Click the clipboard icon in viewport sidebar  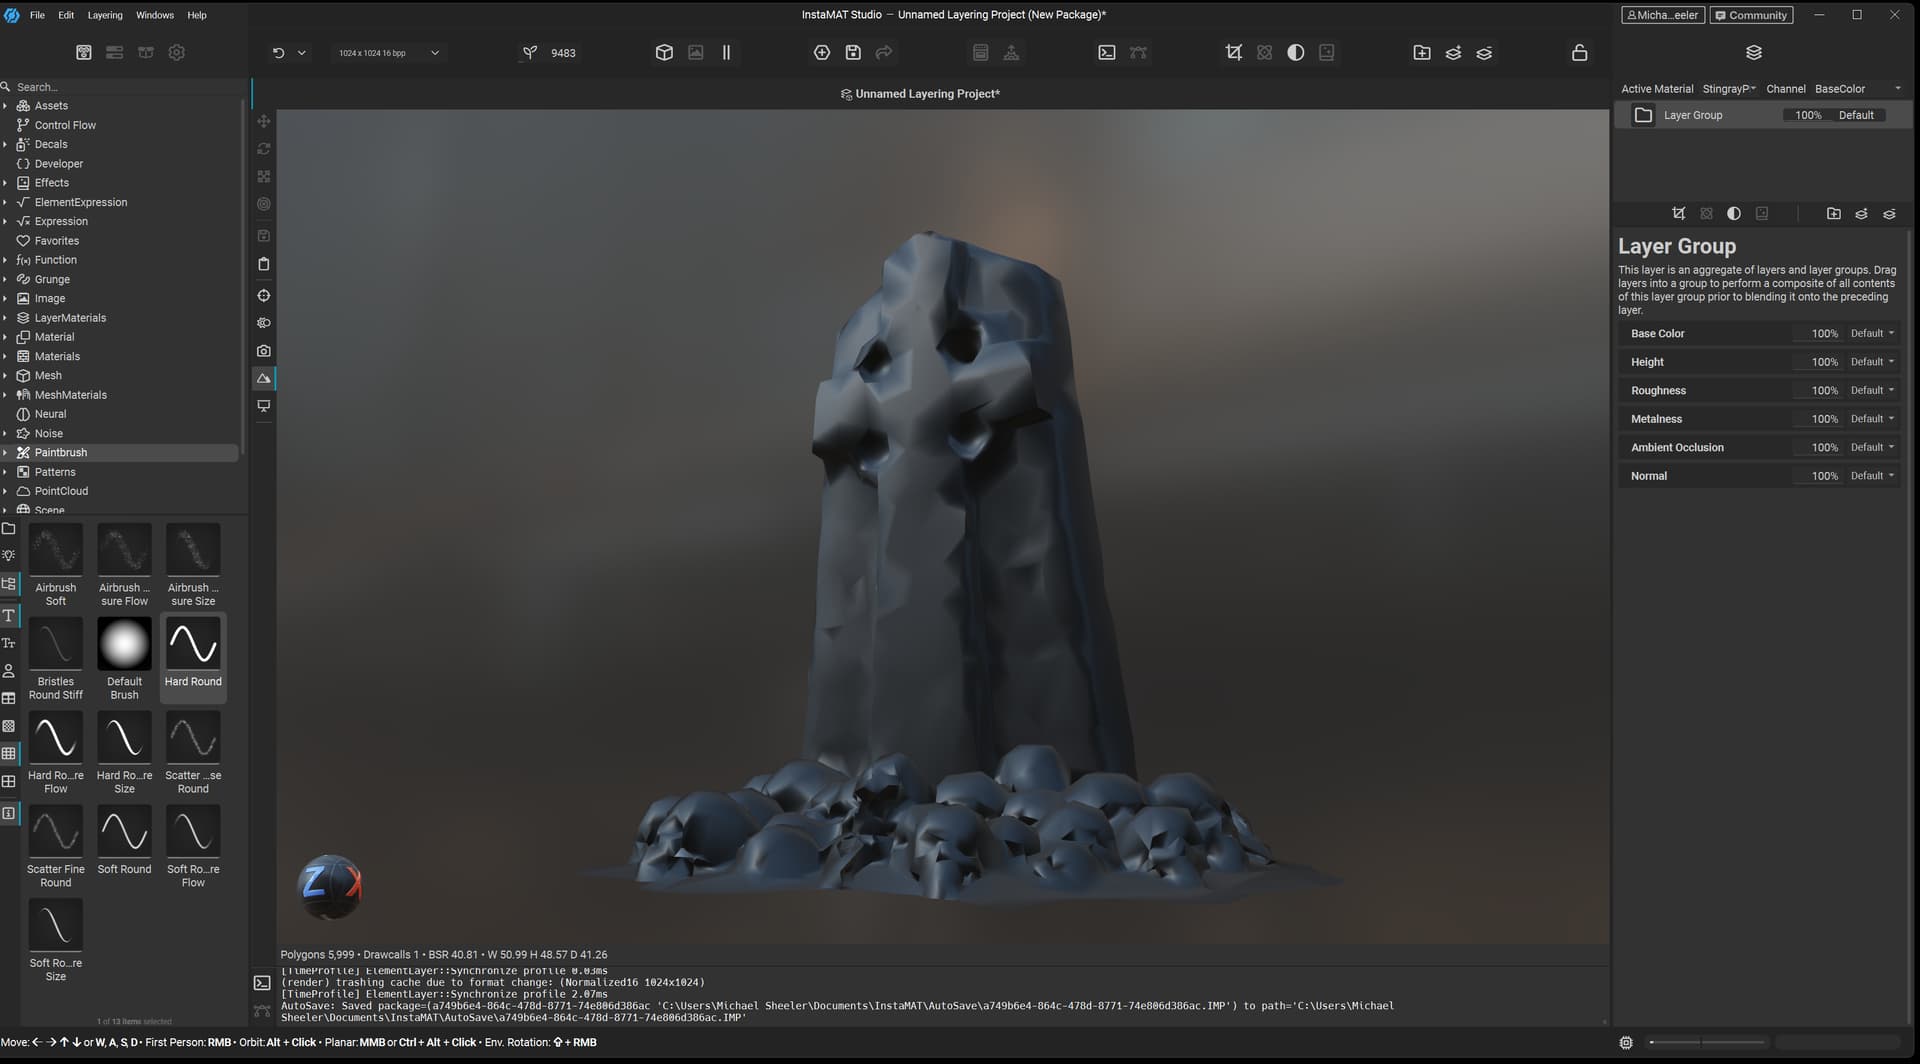[264, 264]
